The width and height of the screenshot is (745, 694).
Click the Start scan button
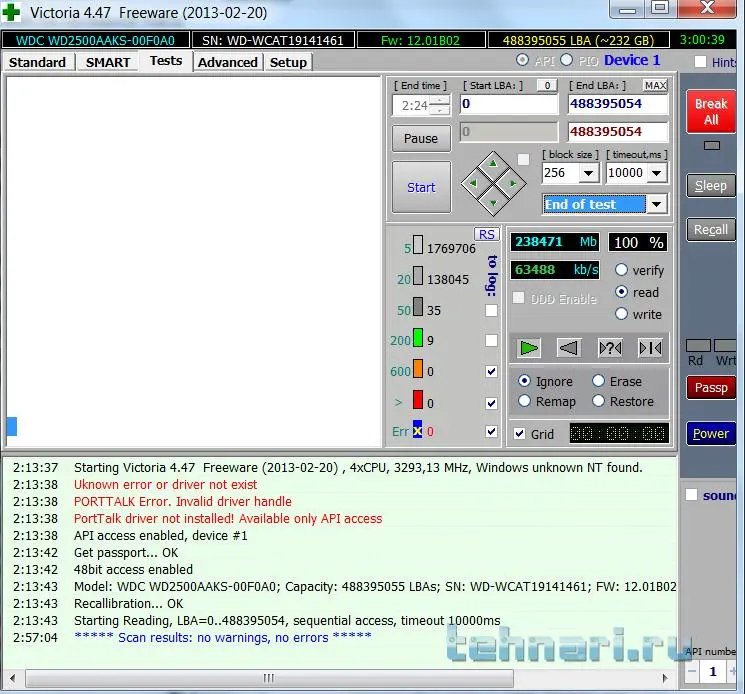point(421,187)
